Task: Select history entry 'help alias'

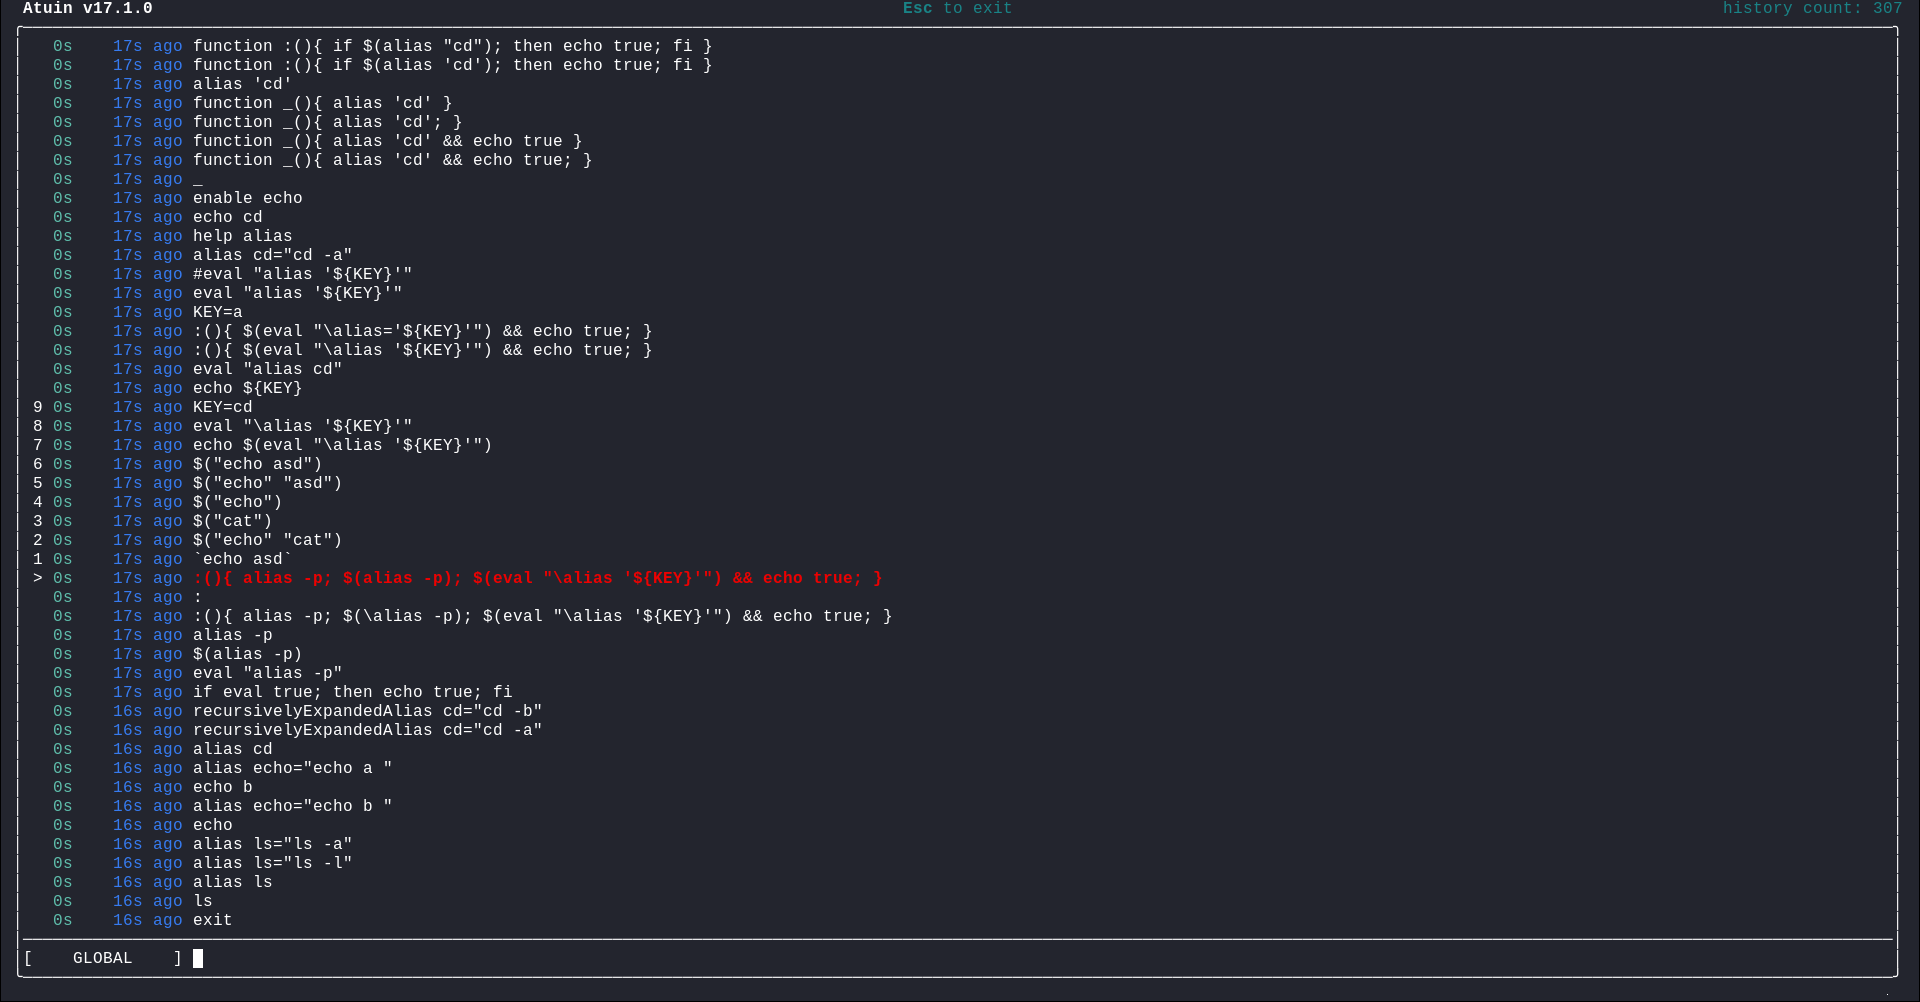Action: point(243,236)
